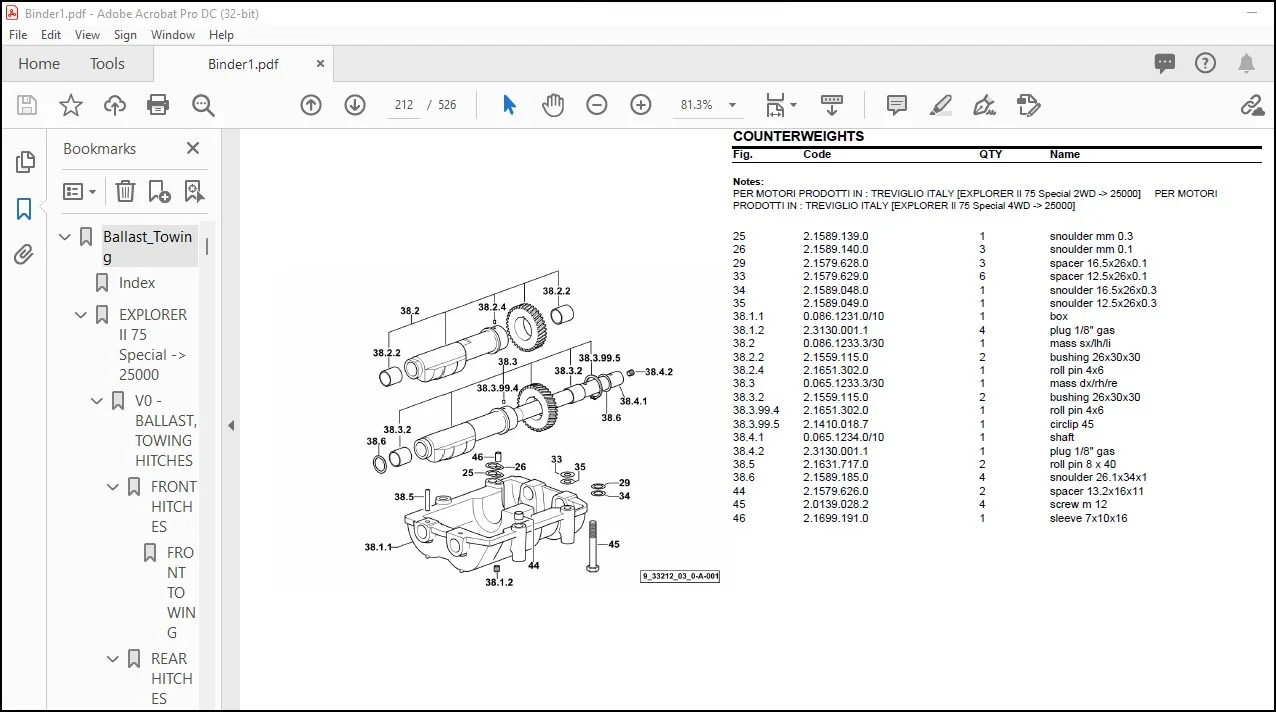Screen dimensions: 1276x712
Task: Open the File menu
Action: [18, 34]
